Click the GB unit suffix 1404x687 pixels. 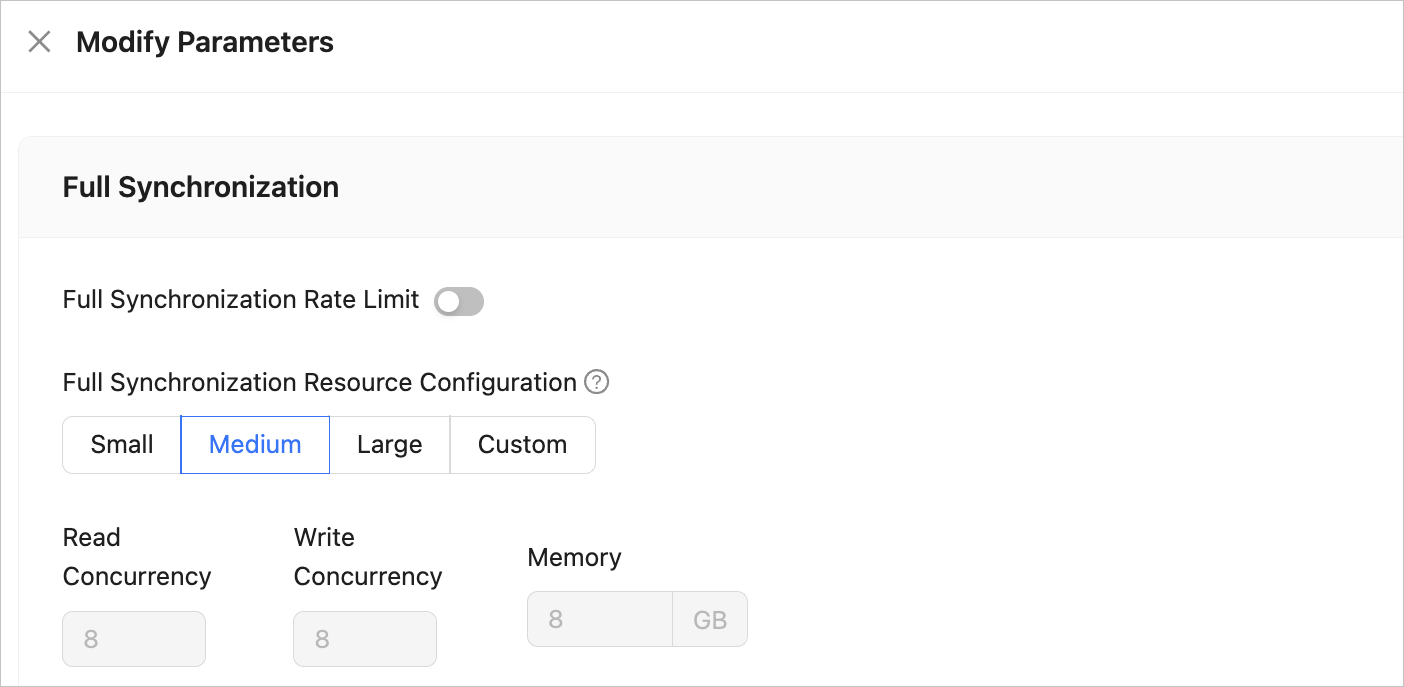coord(710,620)
